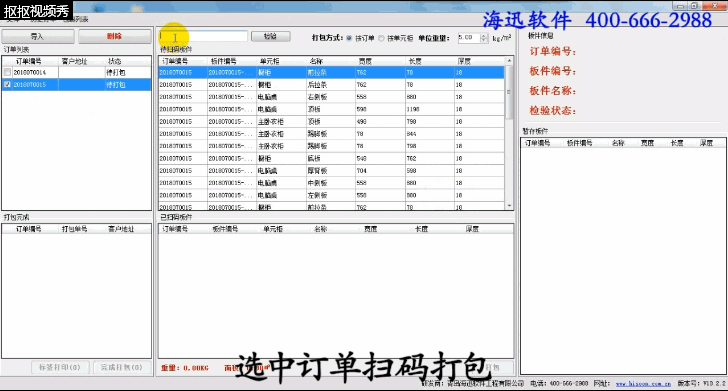This screenshot has height=391, width=728.
Task: Click the 板件编号 header in the scanned panels table
Action: (x=226, y=229)
